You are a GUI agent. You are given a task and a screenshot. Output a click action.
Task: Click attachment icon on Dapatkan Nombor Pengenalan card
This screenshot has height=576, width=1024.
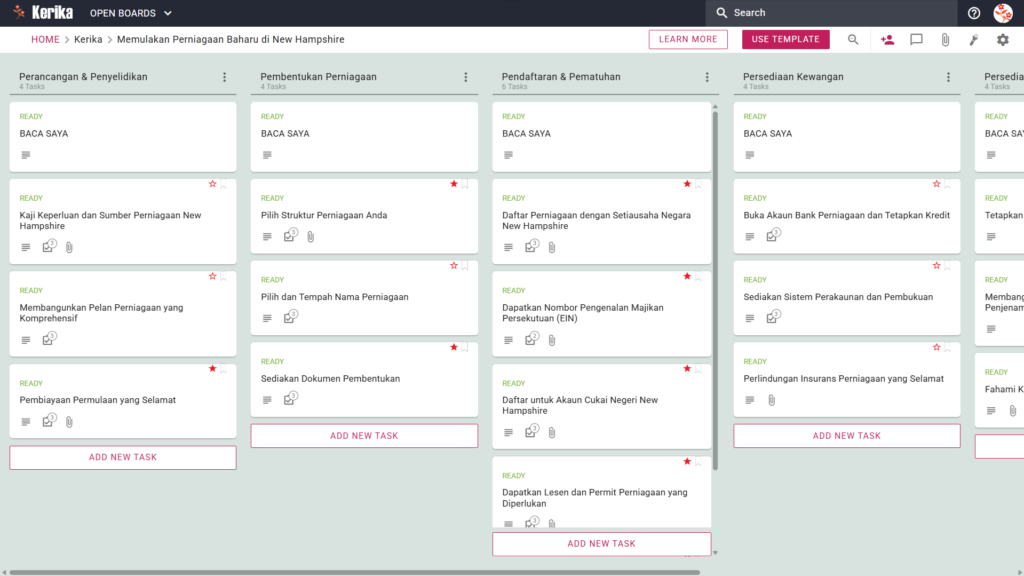[552, 340]
